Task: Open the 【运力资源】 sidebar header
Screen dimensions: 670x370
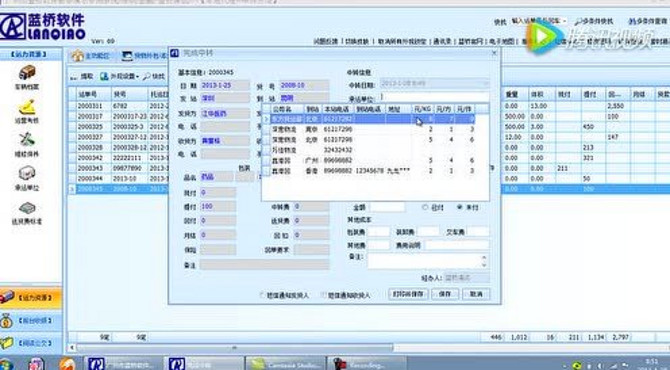Action: pos(29,54)
